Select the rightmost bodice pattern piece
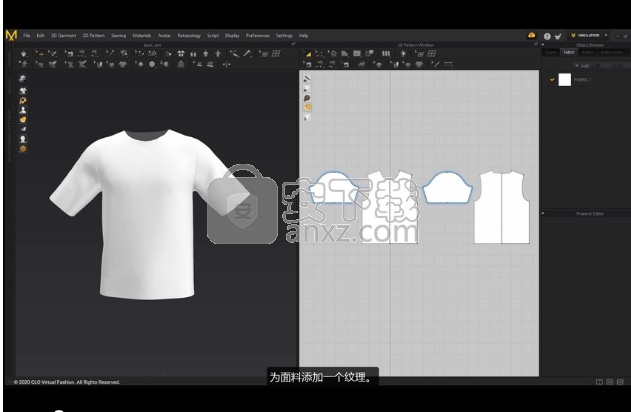 [502, 207]
